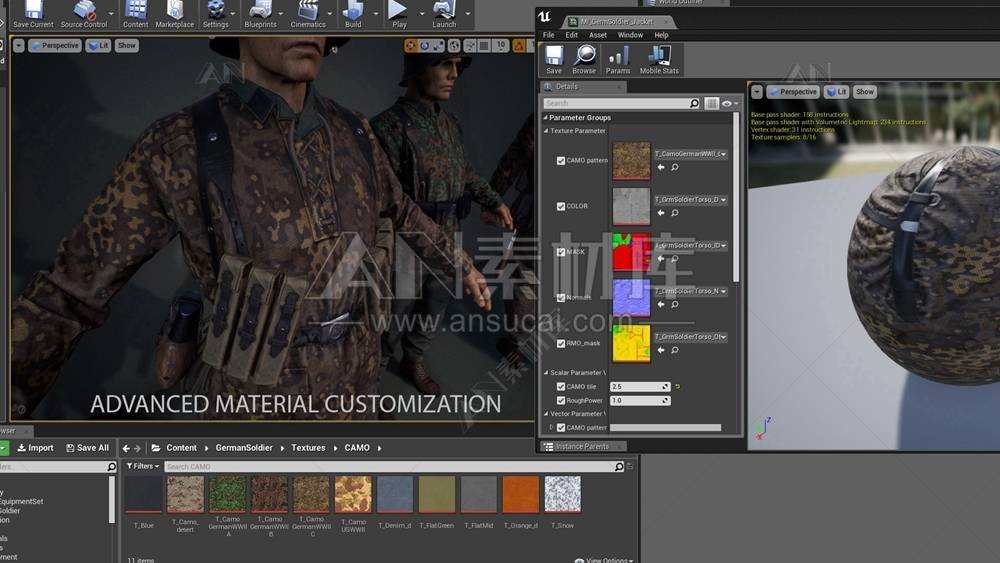Toggle the COLOR texture parameter checkbox

561,207
